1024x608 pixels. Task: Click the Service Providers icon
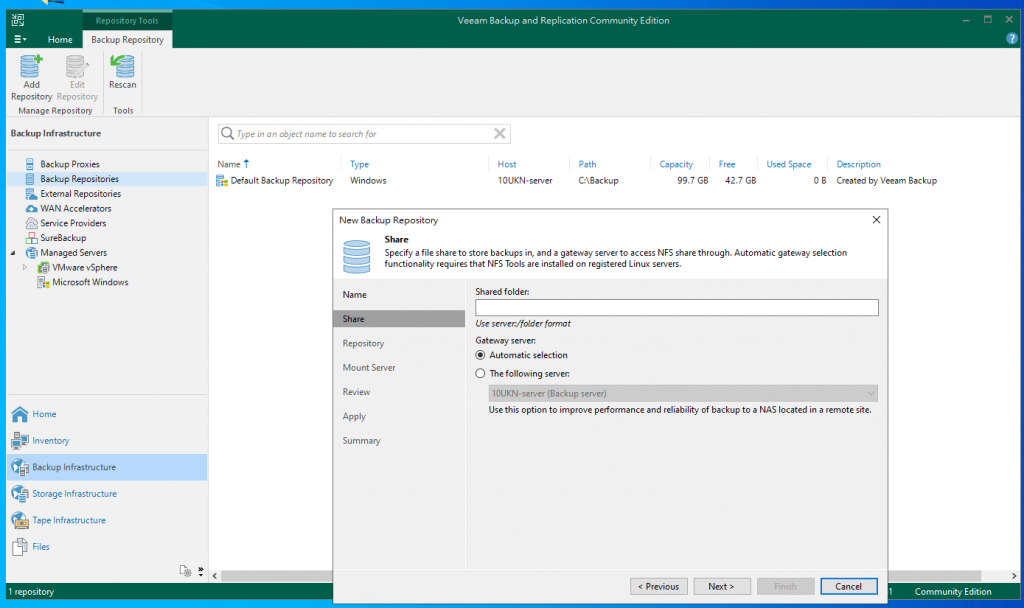click(31, 223)
